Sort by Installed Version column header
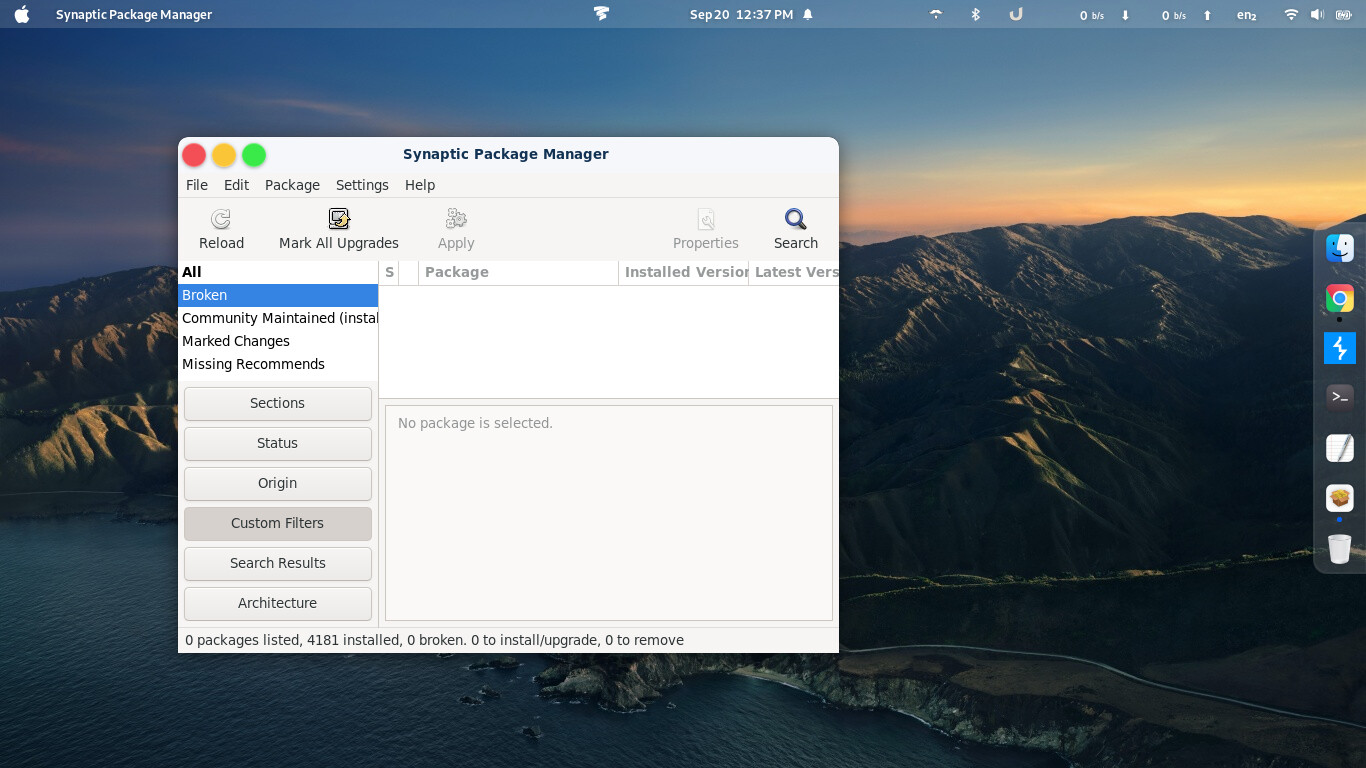 (x=684, y=272)
